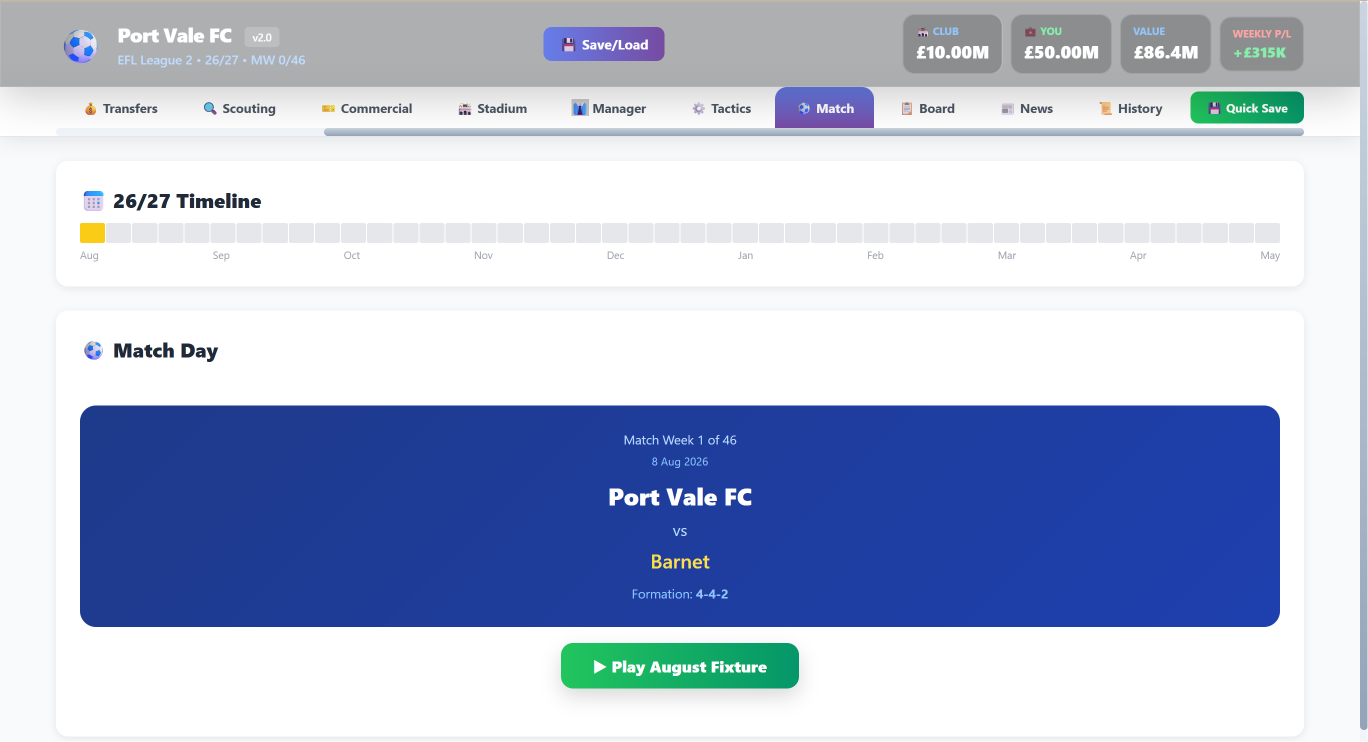Click the yellow August timeline block
Viewport: 1368px width, 742px height.
point(92,233)
